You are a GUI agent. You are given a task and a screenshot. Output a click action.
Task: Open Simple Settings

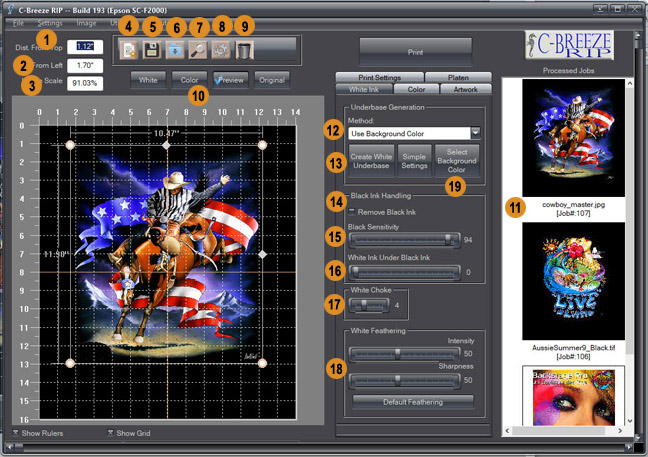tap(414, 161)
